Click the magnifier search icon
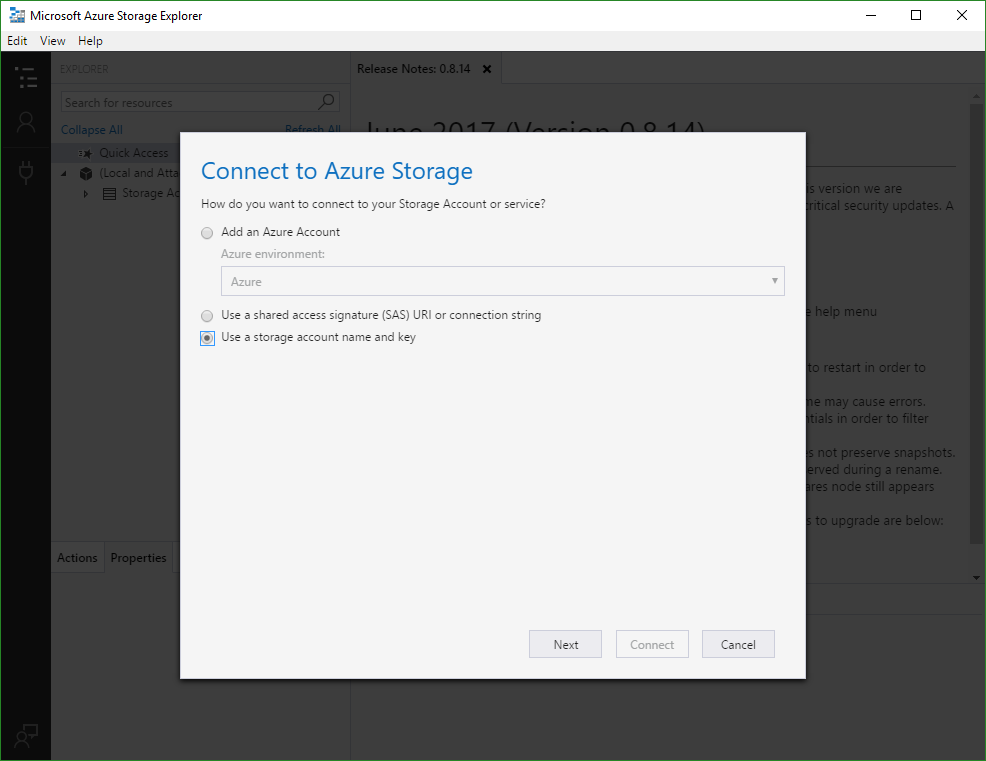Screen dimensions: 986x761 326,102
